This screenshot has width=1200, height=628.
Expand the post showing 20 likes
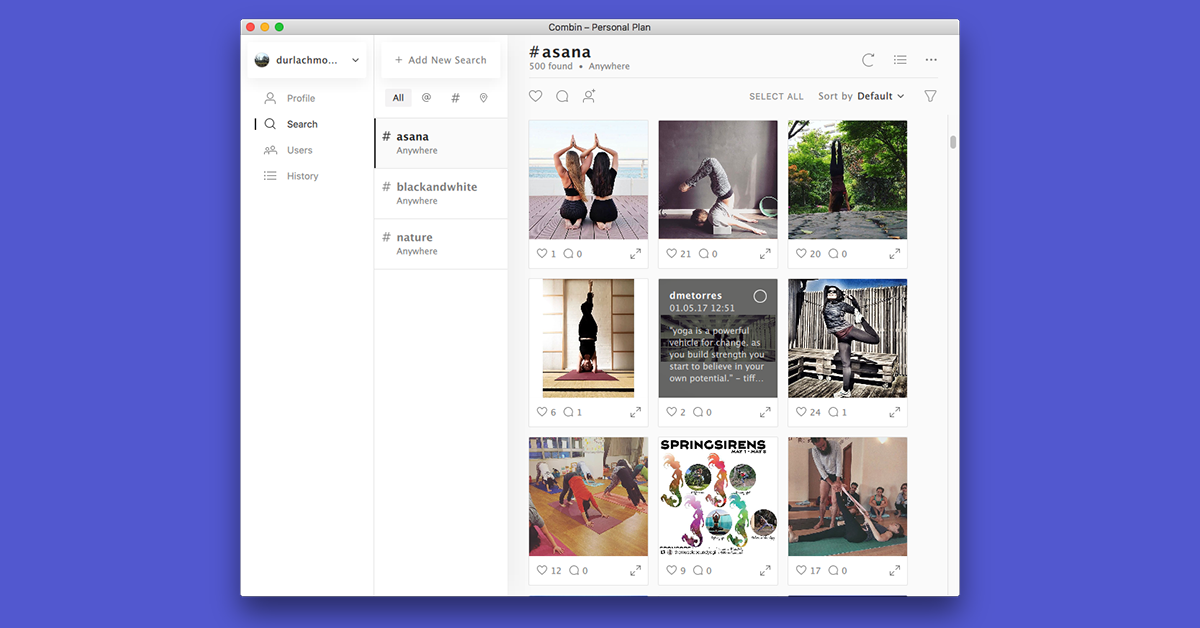point(895,254)
